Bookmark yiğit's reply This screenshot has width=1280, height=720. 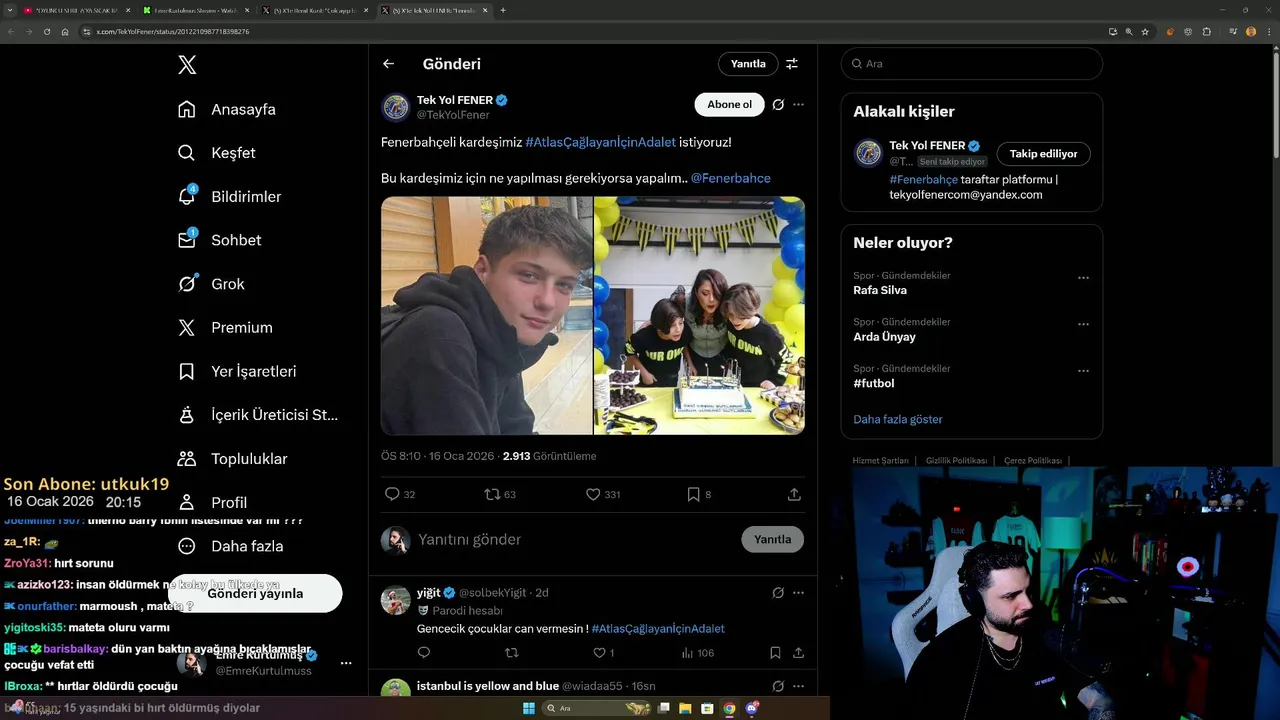(x=775, y=653)
